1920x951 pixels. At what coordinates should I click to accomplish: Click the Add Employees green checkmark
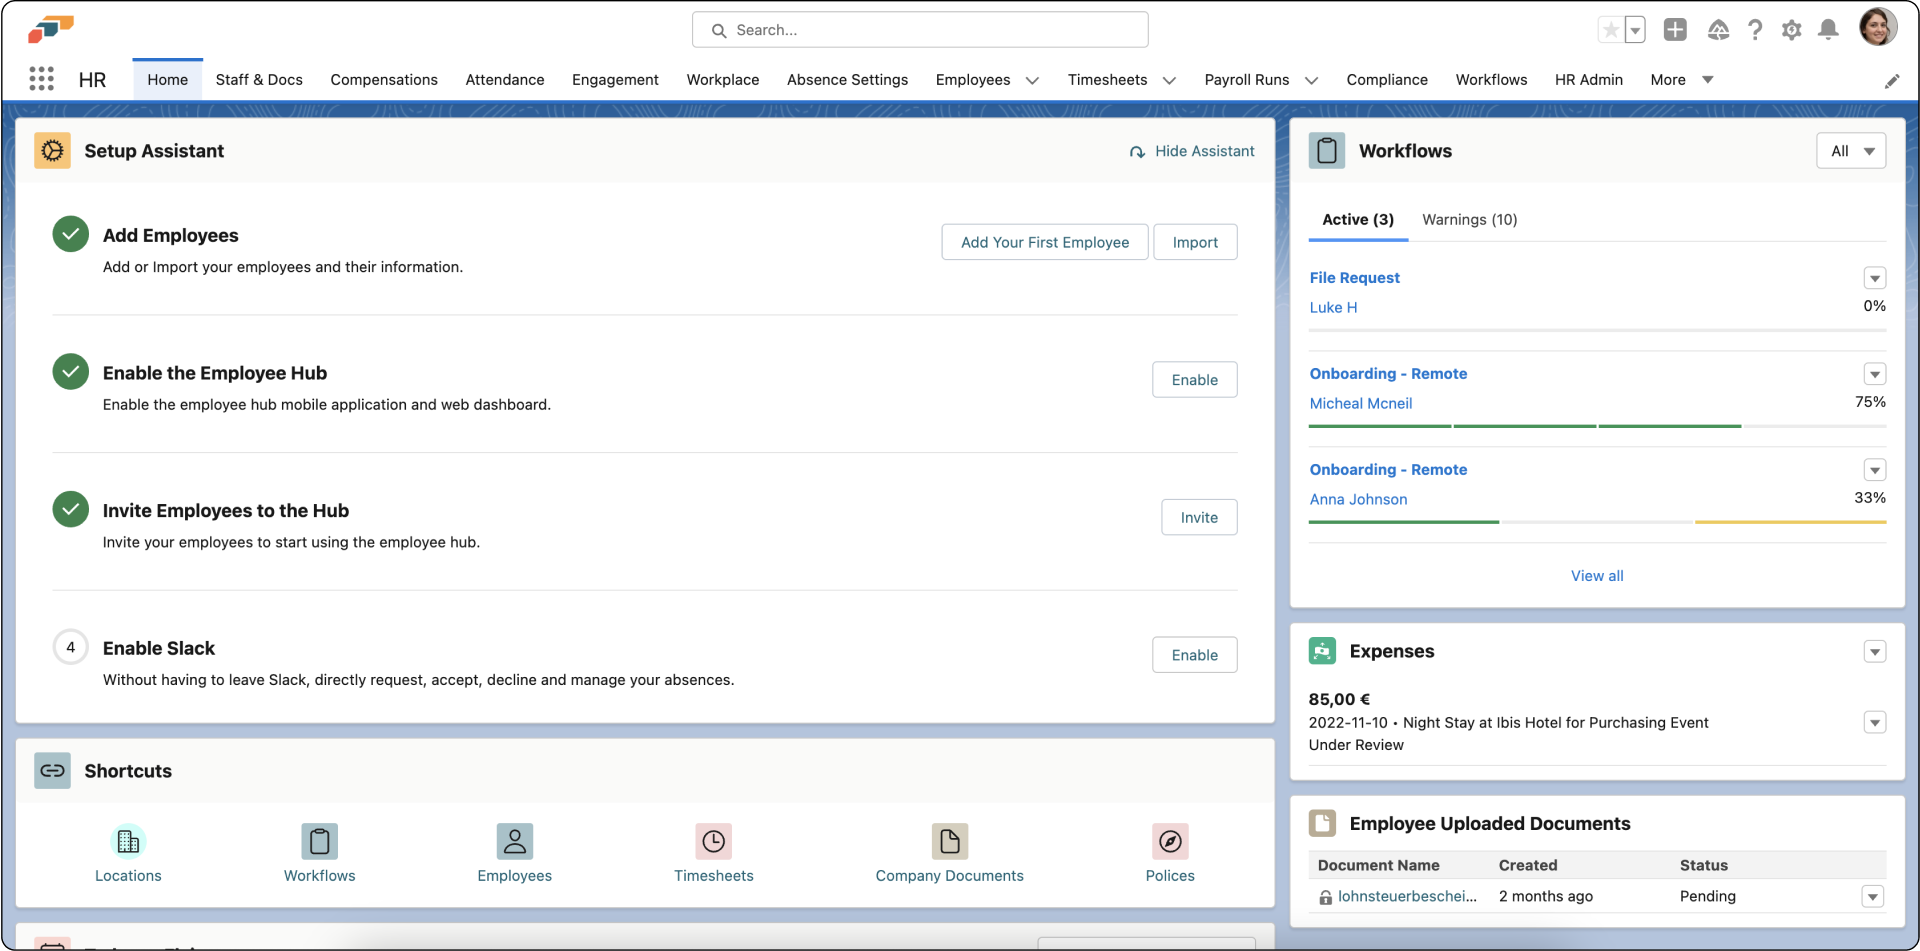(71, 235)
